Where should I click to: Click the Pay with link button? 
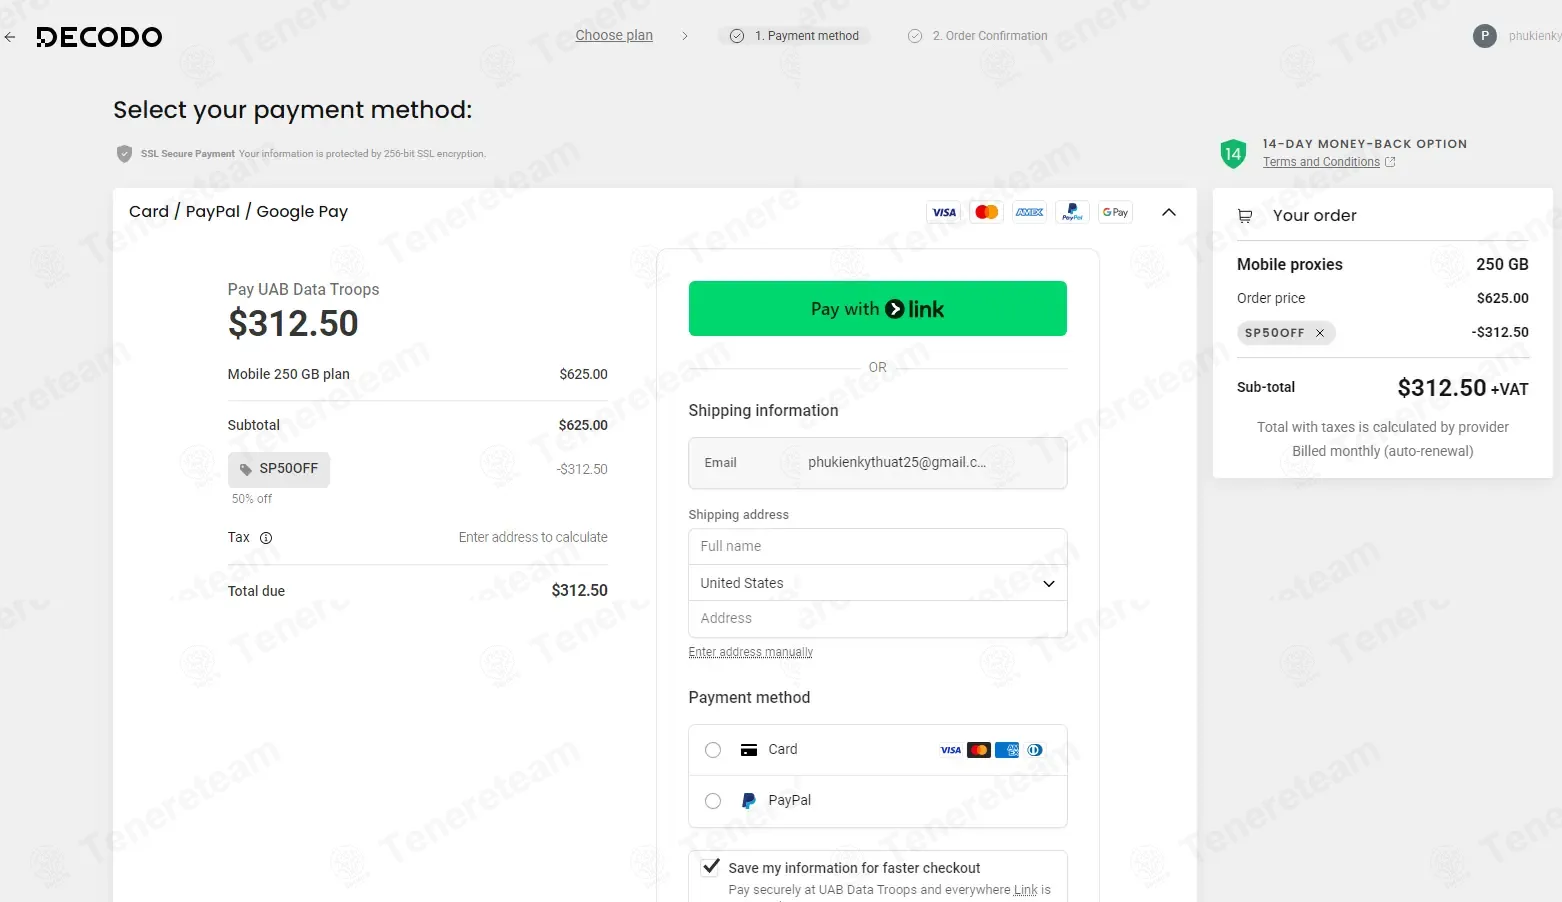877,309
